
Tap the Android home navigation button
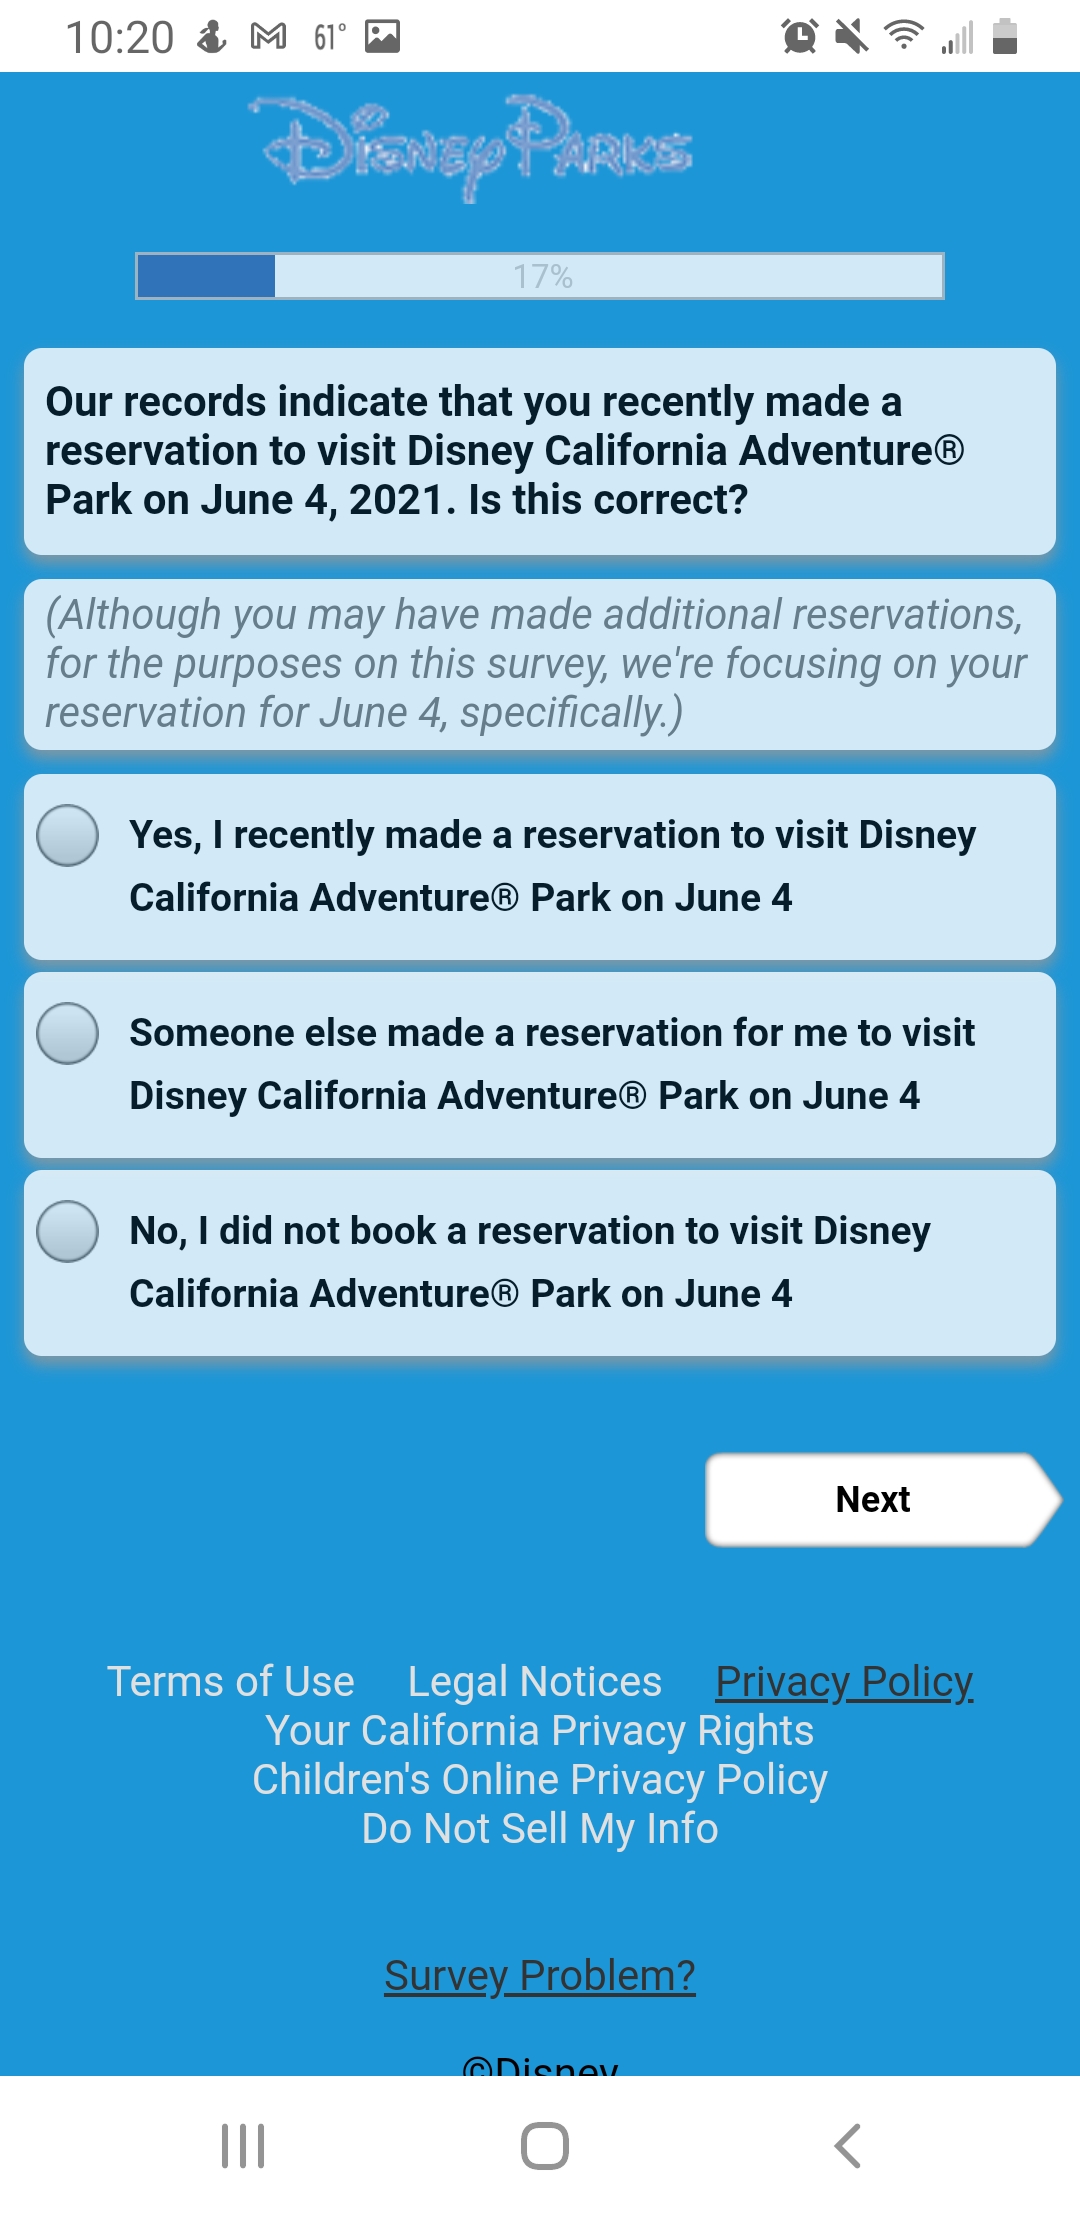pyautogui.click(x=545, y=2146)
